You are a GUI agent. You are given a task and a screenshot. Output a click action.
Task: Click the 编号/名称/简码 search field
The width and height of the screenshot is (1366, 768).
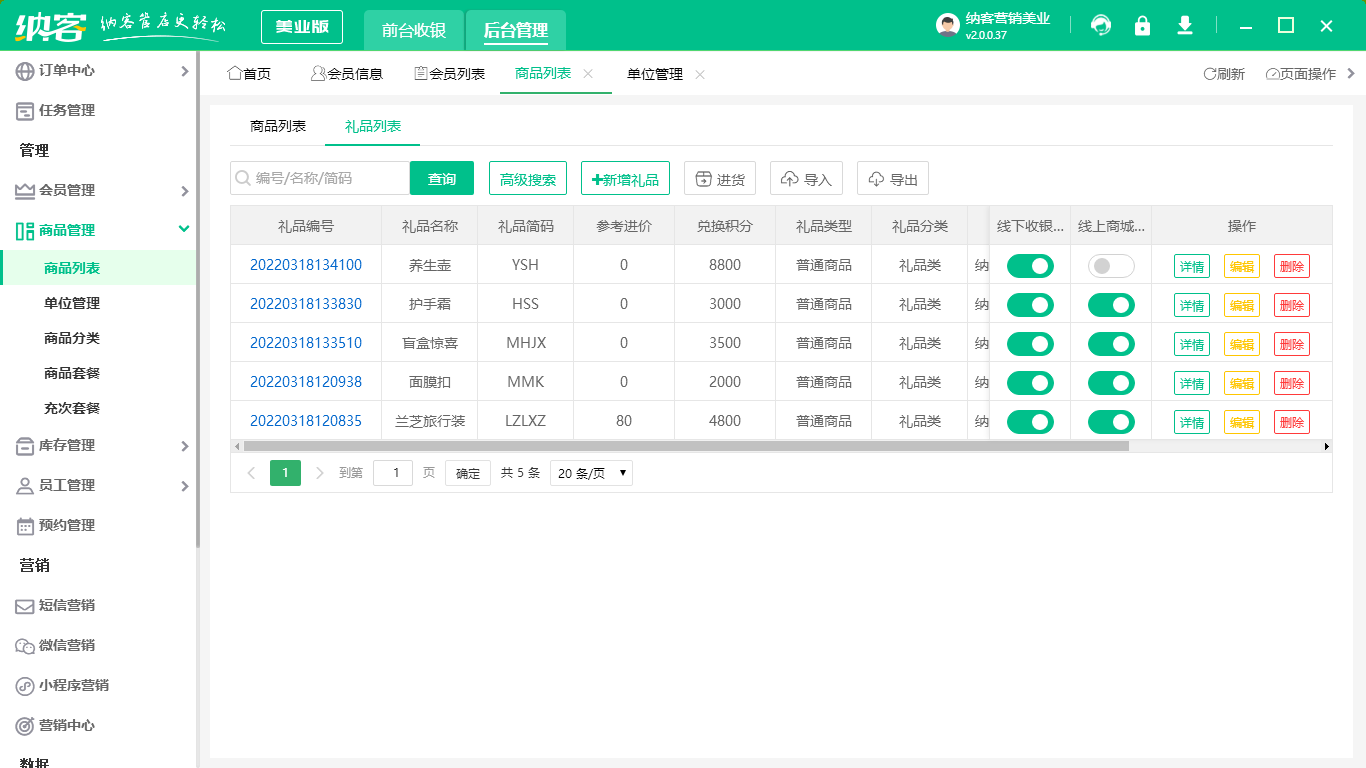click(x=320, y=178)
